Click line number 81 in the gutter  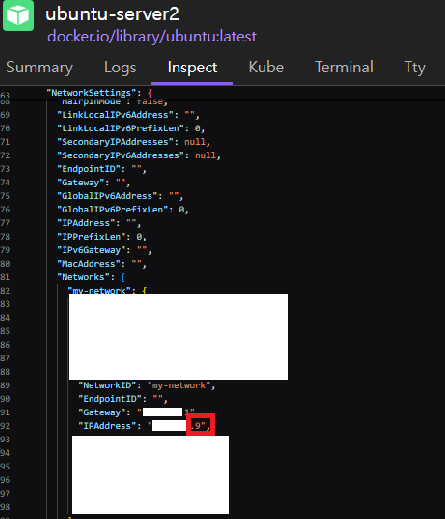click(5, 277)
